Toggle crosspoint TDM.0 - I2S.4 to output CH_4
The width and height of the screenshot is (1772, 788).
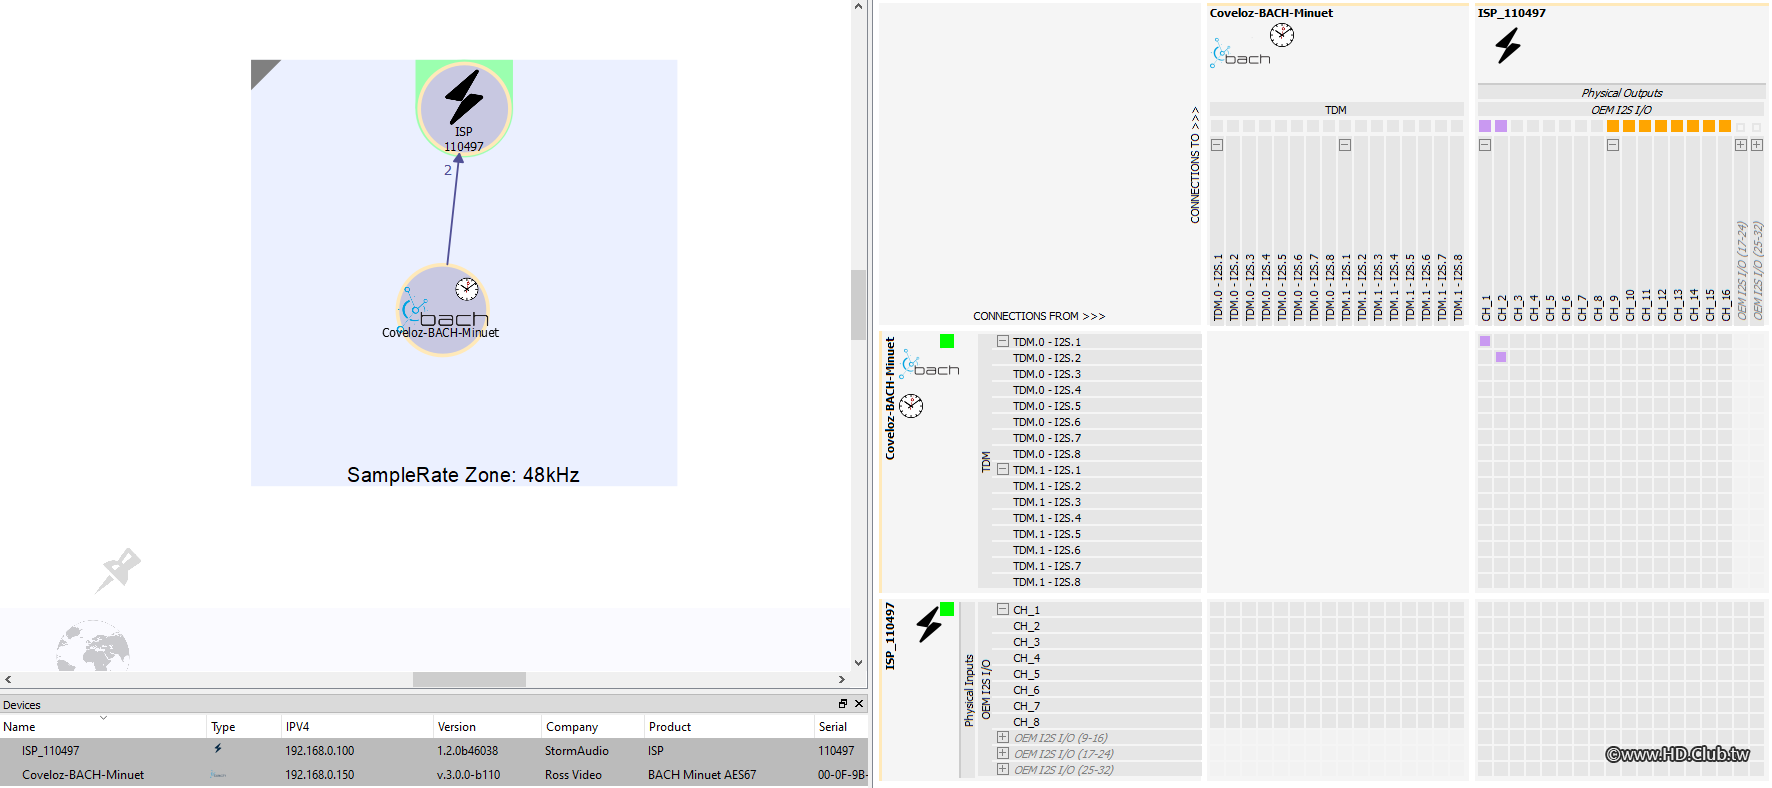[x=1533, y=389]
